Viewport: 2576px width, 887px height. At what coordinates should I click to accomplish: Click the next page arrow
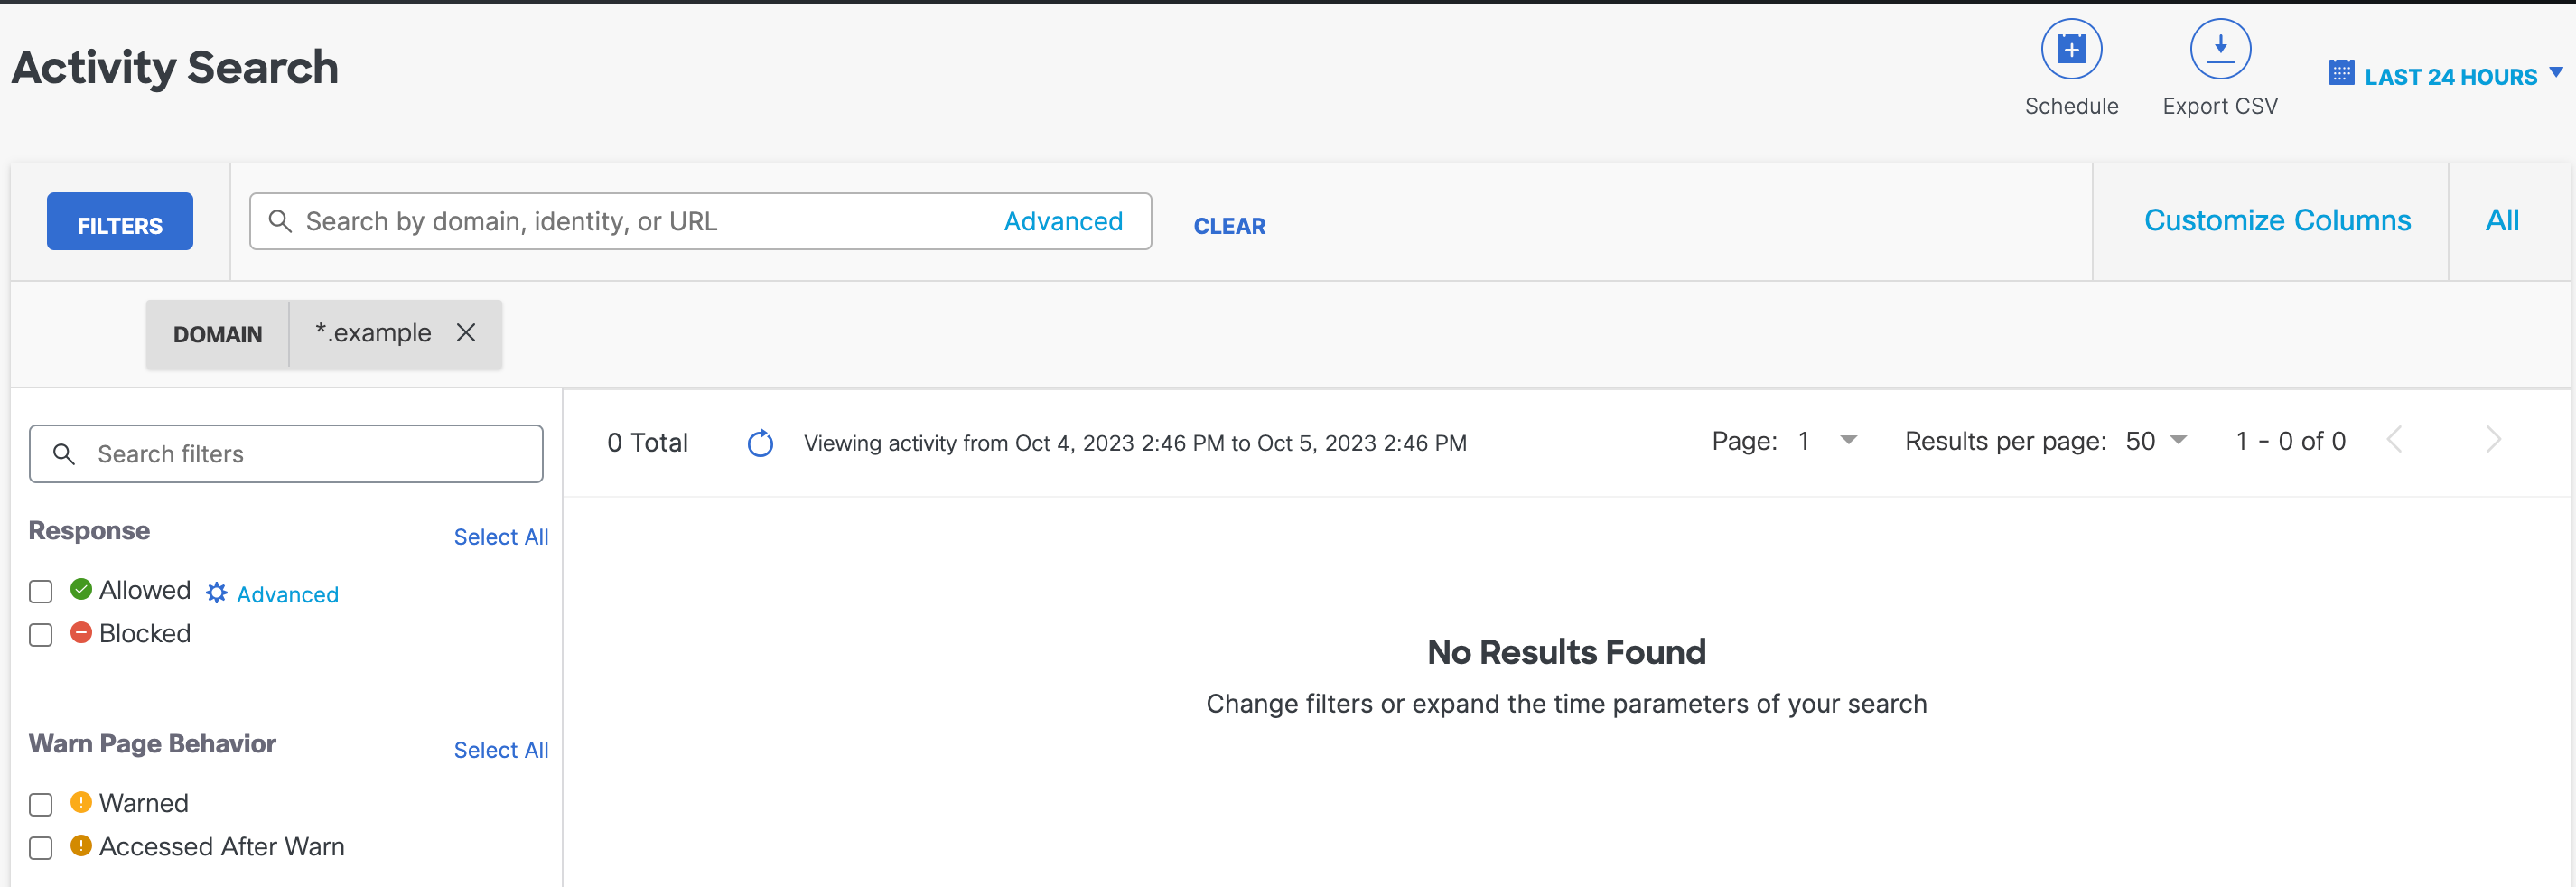pos(2493,440)
